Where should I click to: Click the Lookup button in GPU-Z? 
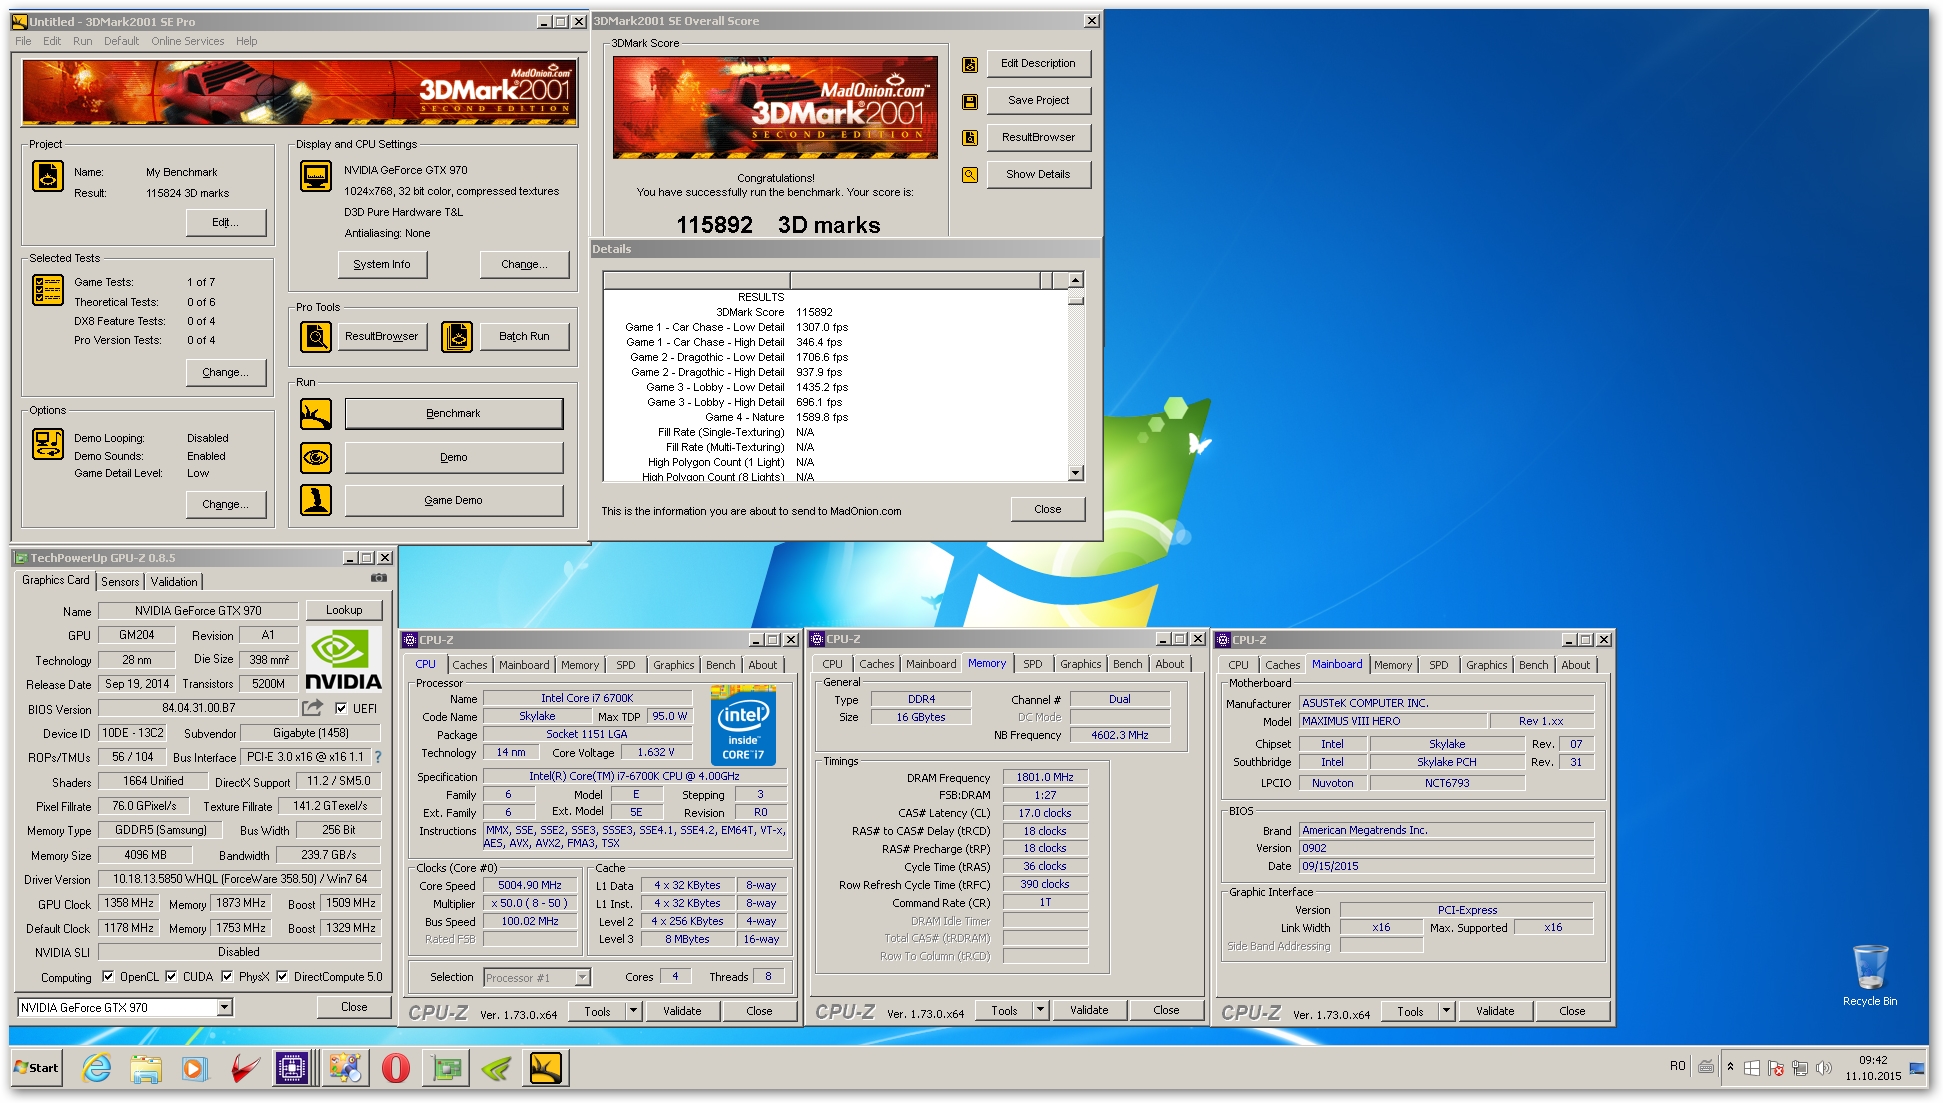(x=344, y=610)
